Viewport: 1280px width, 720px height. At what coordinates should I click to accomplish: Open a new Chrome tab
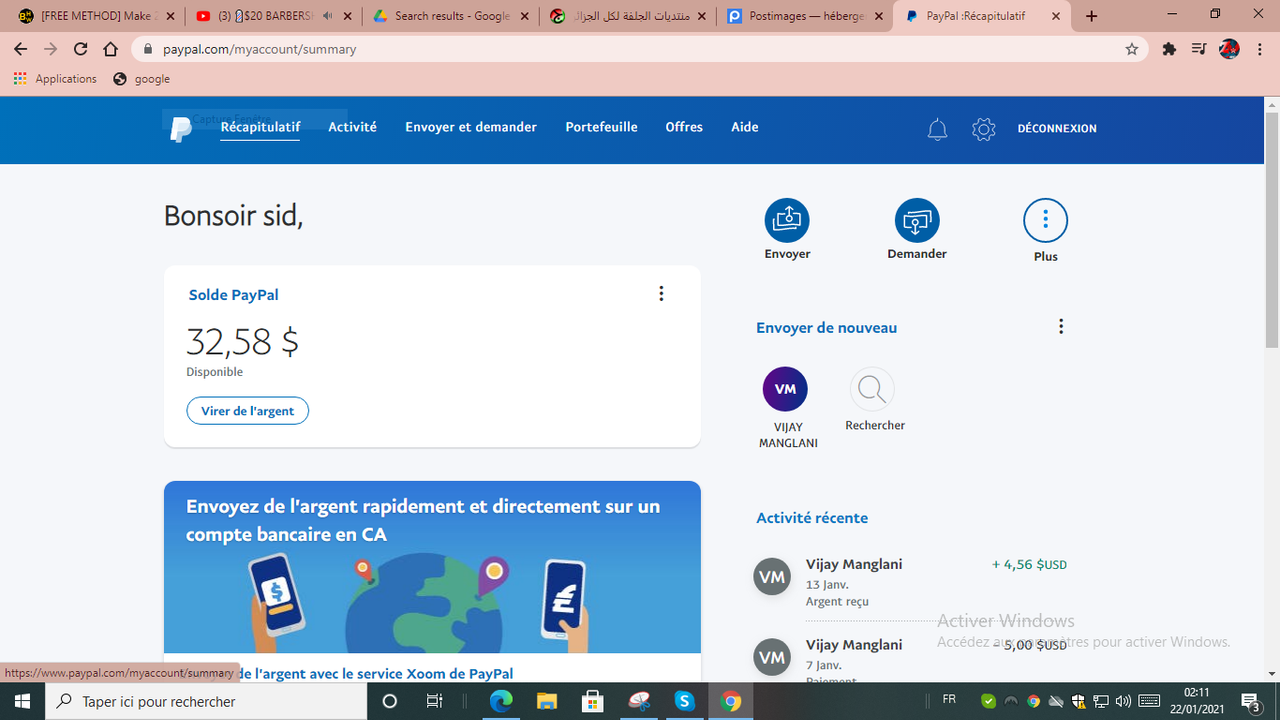[x=1091, y=16]
